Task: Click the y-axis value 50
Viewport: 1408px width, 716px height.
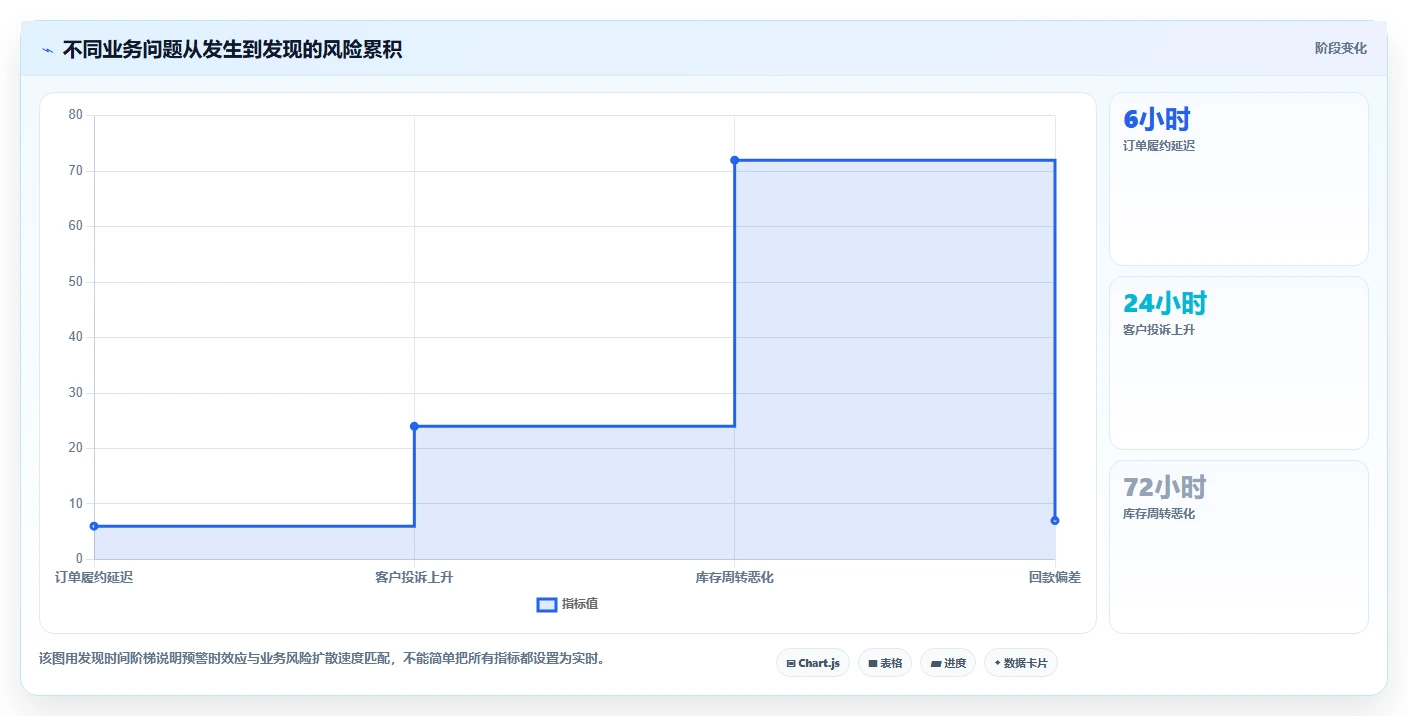Action: point(76,282)
